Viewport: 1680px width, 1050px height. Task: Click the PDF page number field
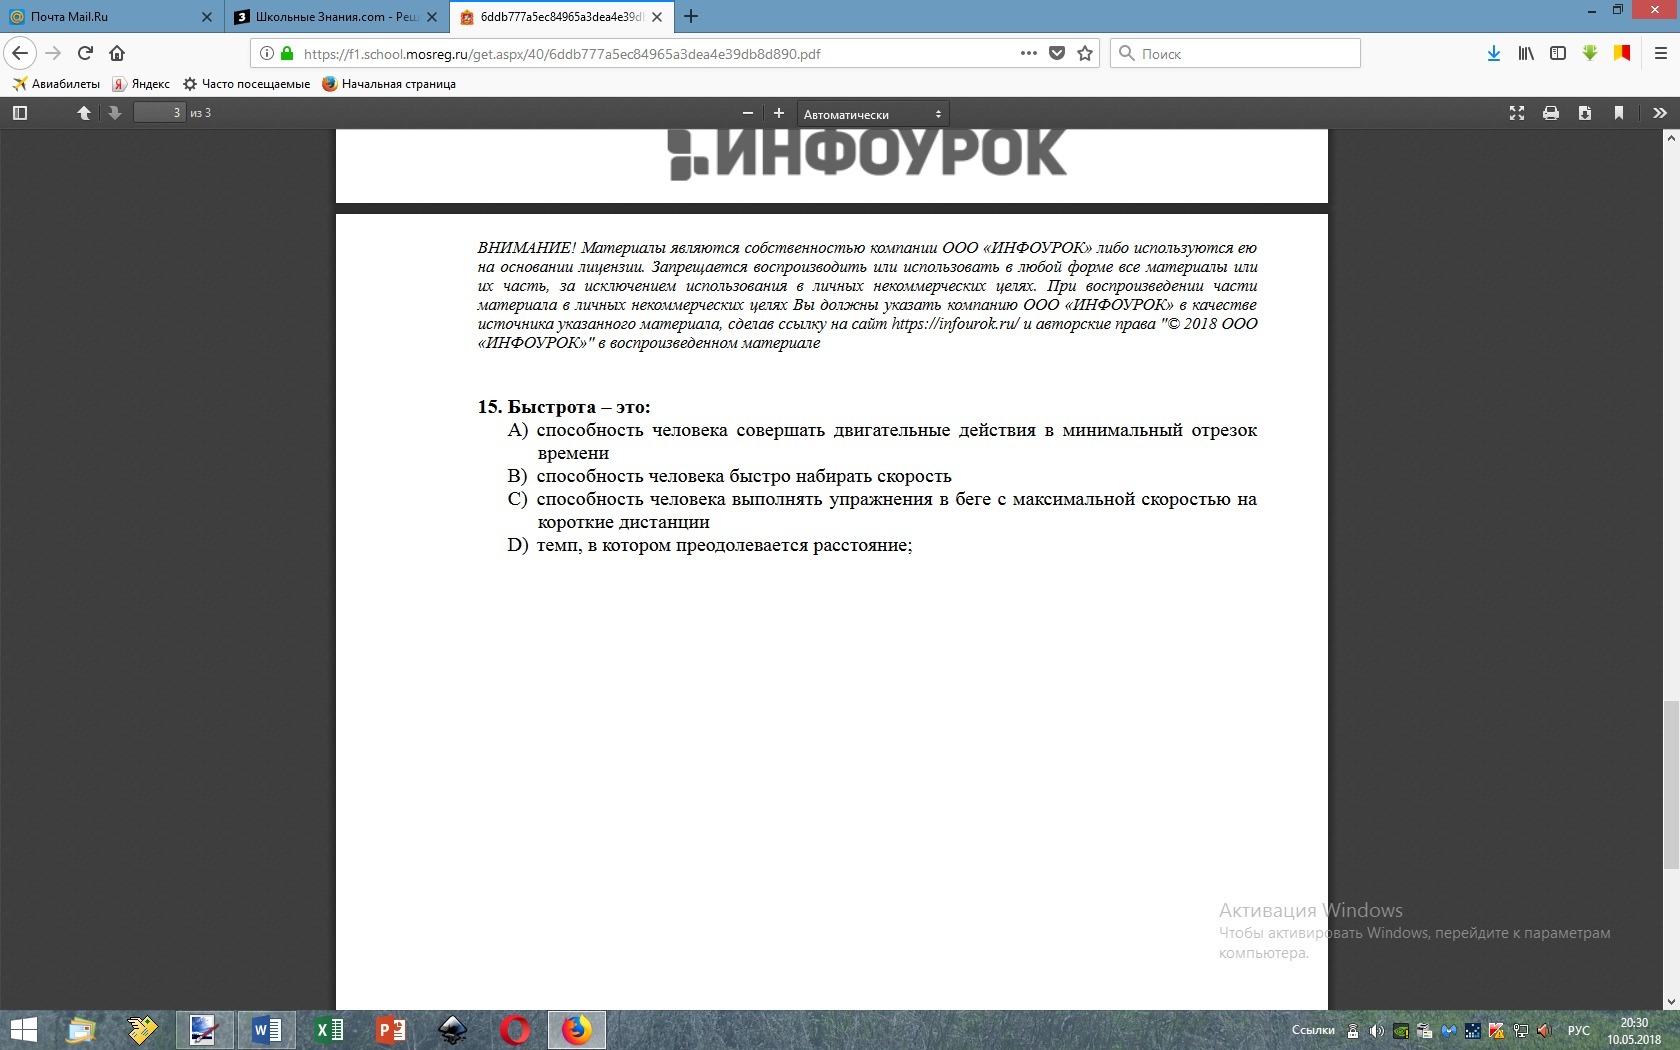coord(160,113)
